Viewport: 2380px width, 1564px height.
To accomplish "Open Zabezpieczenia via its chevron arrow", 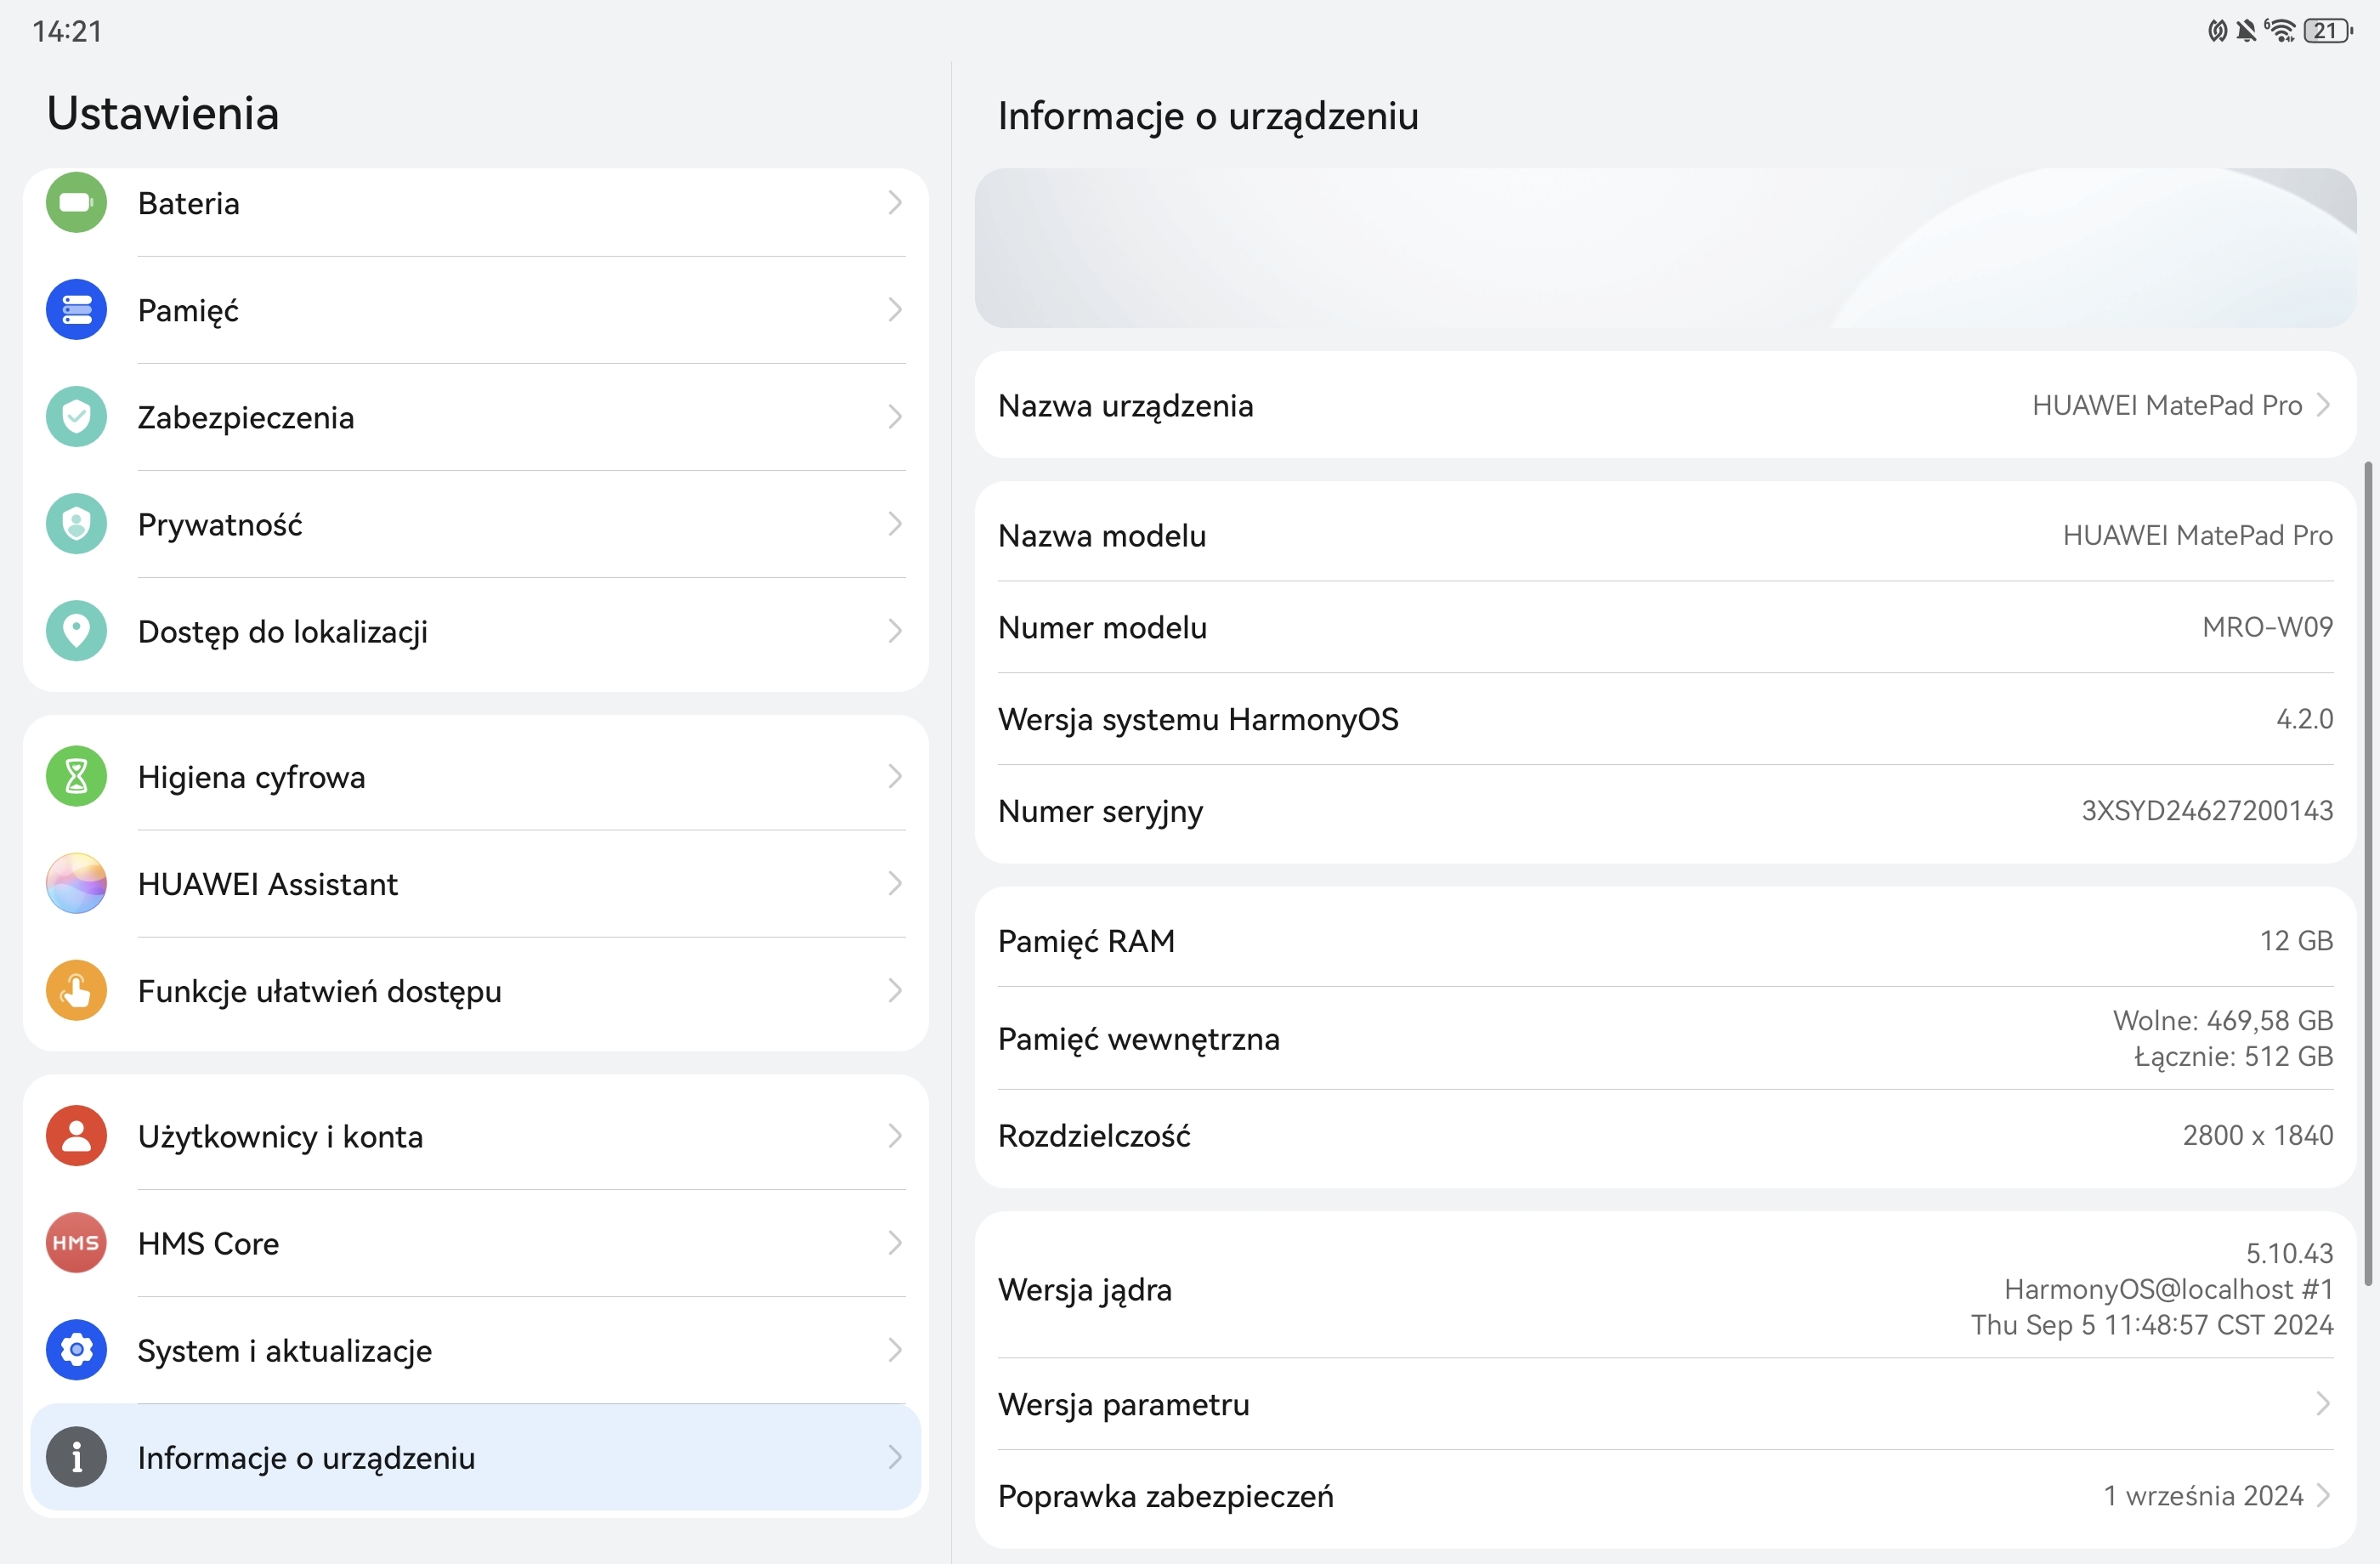I will pyautogui.click(x=895, y=417).
